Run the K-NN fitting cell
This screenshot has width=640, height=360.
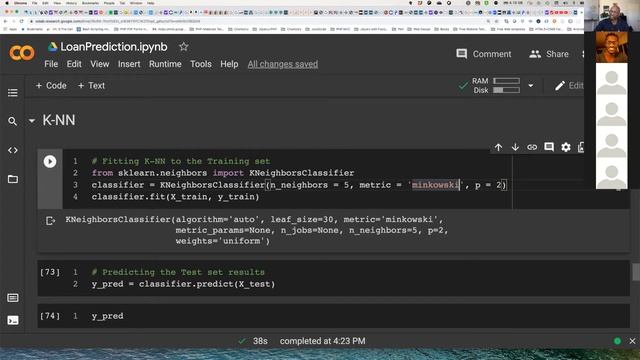(x=50, y=162)
